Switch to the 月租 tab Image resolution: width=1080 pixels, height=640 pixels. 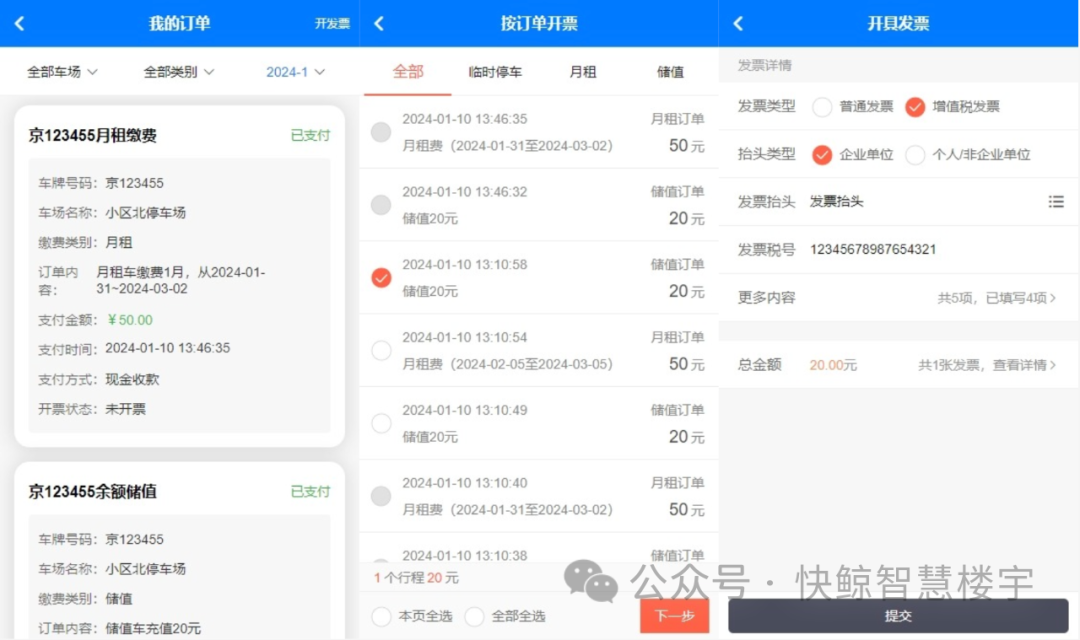pyautogui.click(x=583, y=72)
